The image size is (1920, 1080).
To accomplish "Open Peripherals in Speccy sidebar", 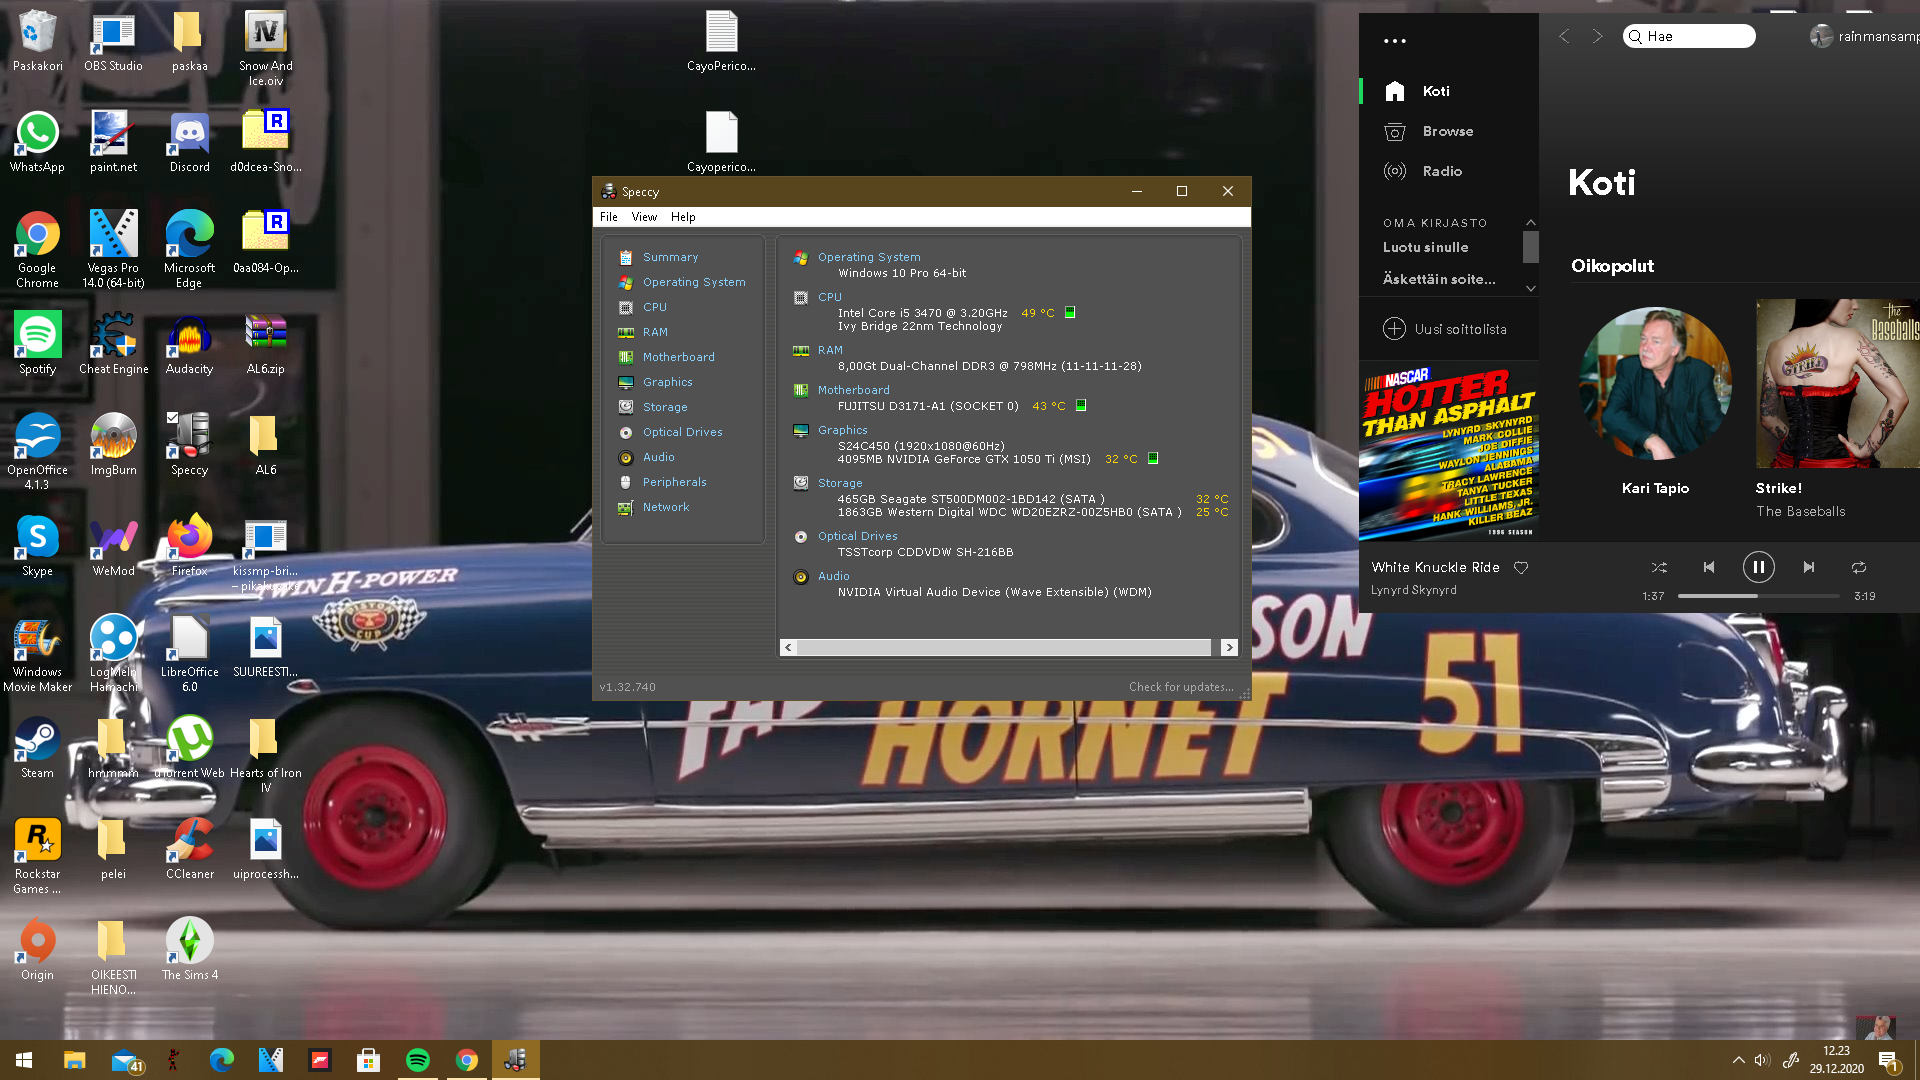I will 674,482.
